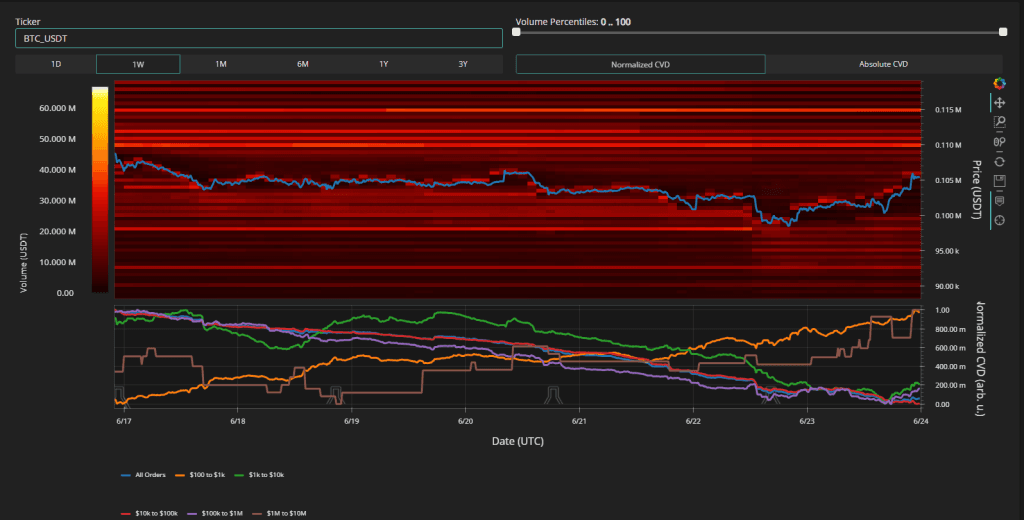Activate the Box Zoom tool
The height and width of the screenshot is (520, 1024).
click(999, 122)
